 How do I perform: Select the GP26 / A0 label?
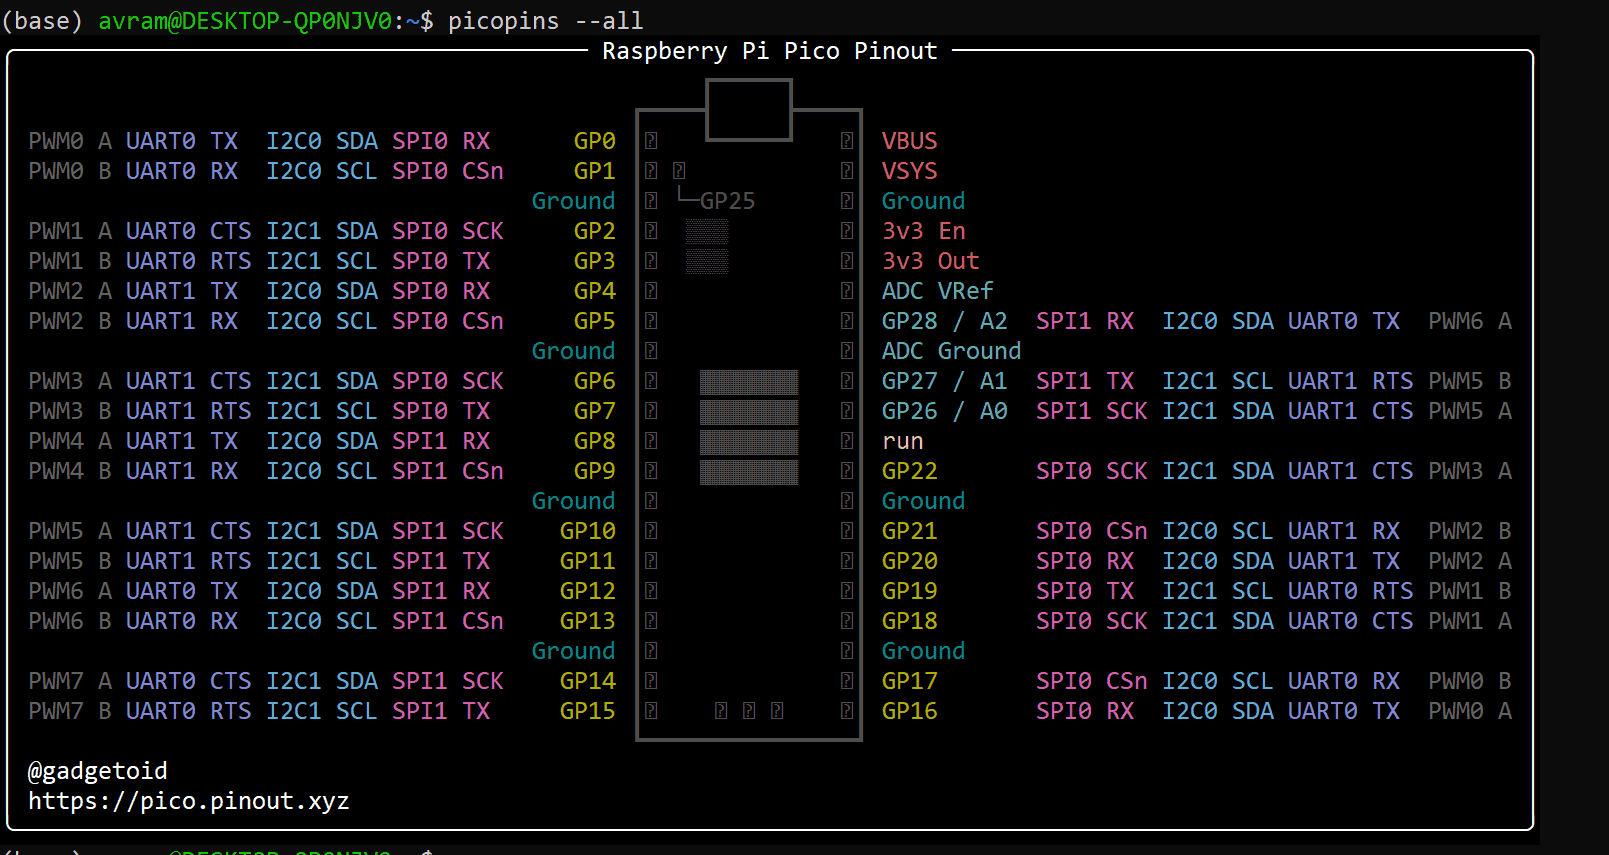(x=945, y=411)
